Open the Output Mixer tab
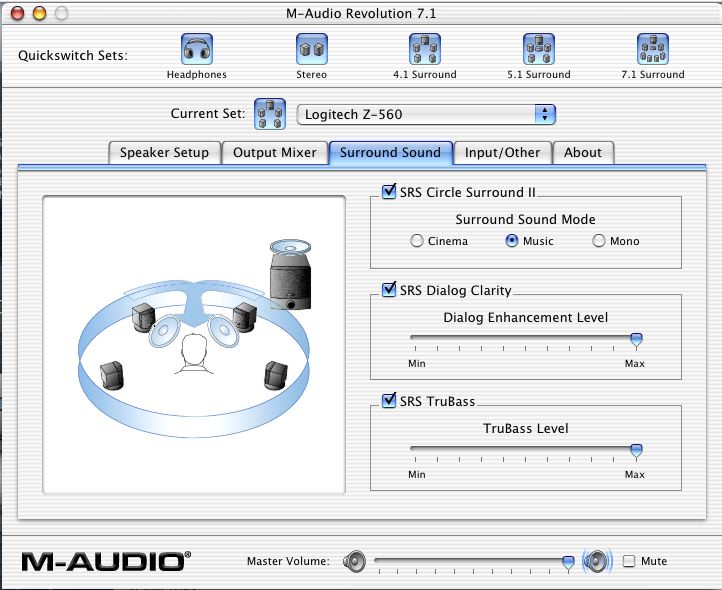Image resolution: width=722 pixels, height=590 pixels. [x=274, y=152]
